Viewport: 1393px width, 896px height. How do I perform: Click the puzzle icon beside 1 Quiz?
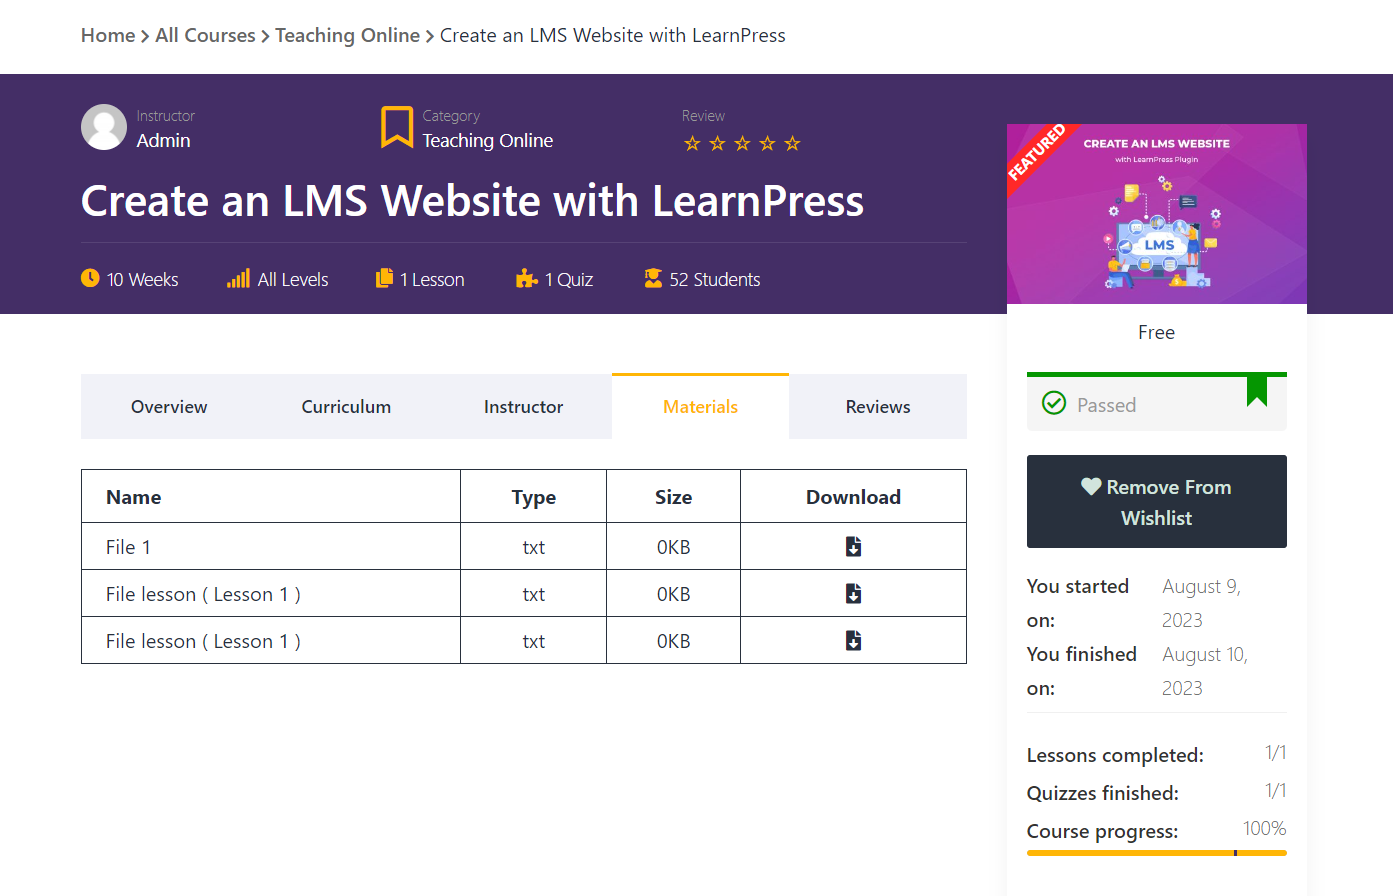click(x=526, y=278)
